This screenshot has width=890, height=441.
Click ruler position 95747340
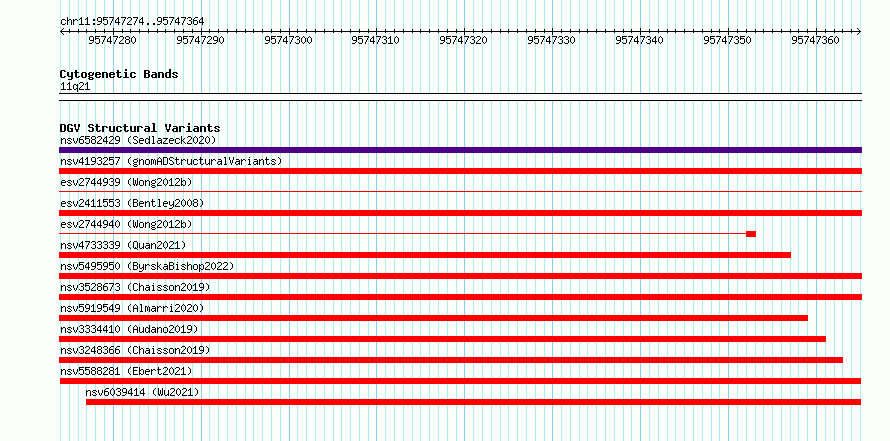(640, 40)
